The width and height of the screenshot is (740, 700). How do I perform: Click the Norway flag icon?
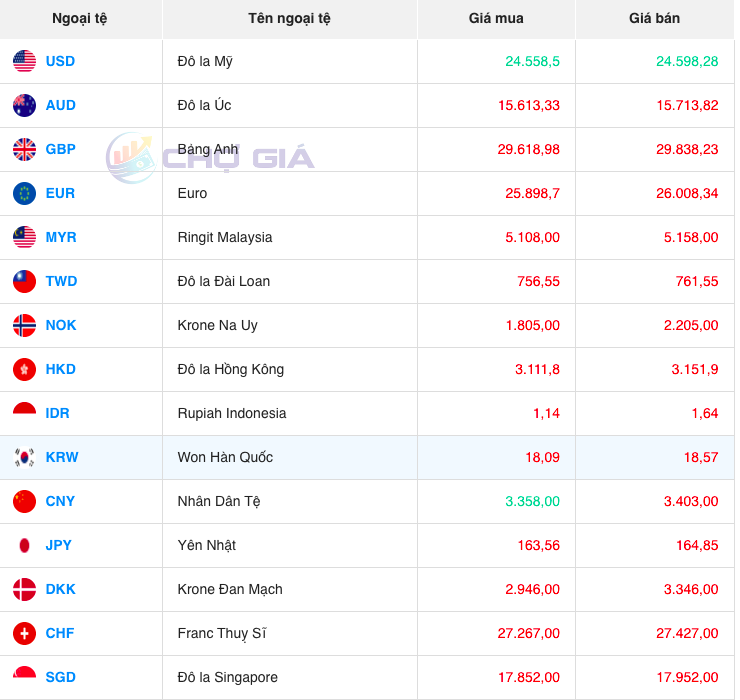(24, 325)
